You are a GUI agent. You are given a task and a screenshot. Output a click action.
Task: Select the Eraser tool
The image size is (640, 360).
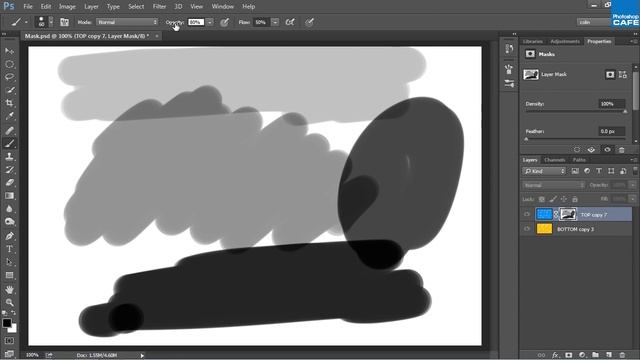pos(9,183)
